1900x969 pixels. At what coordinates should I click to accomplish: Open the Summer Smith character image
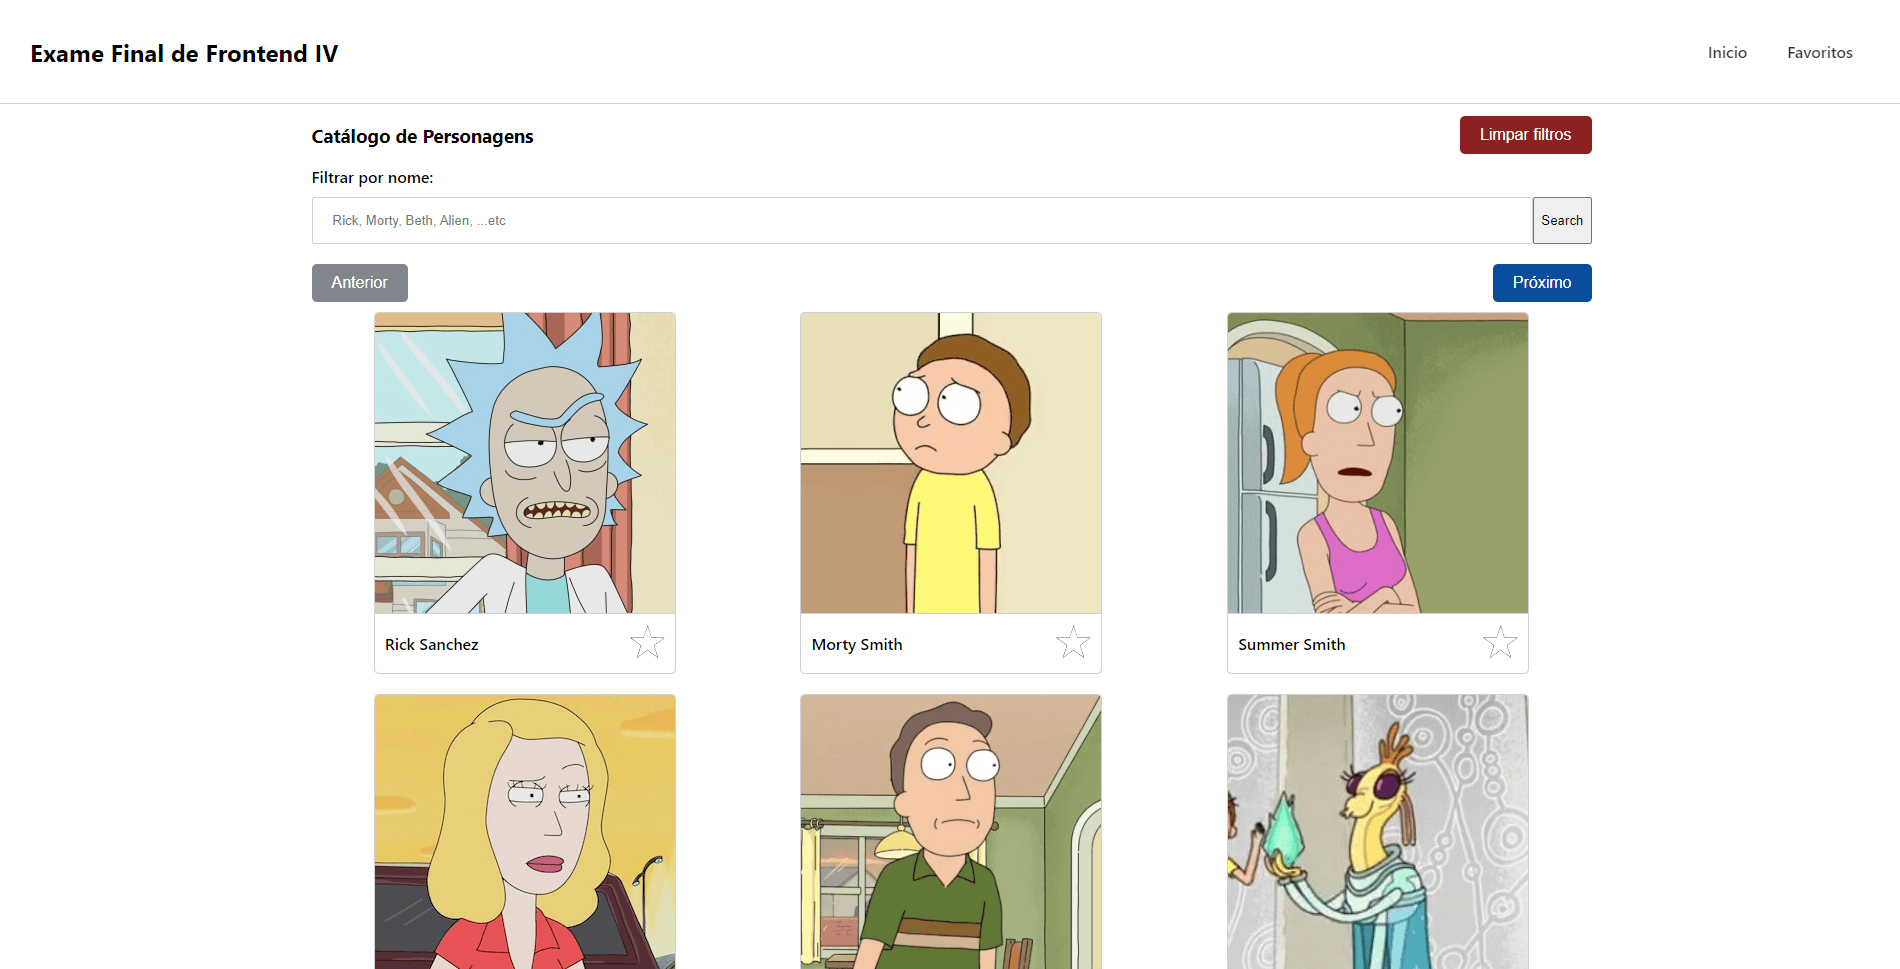1378,463
